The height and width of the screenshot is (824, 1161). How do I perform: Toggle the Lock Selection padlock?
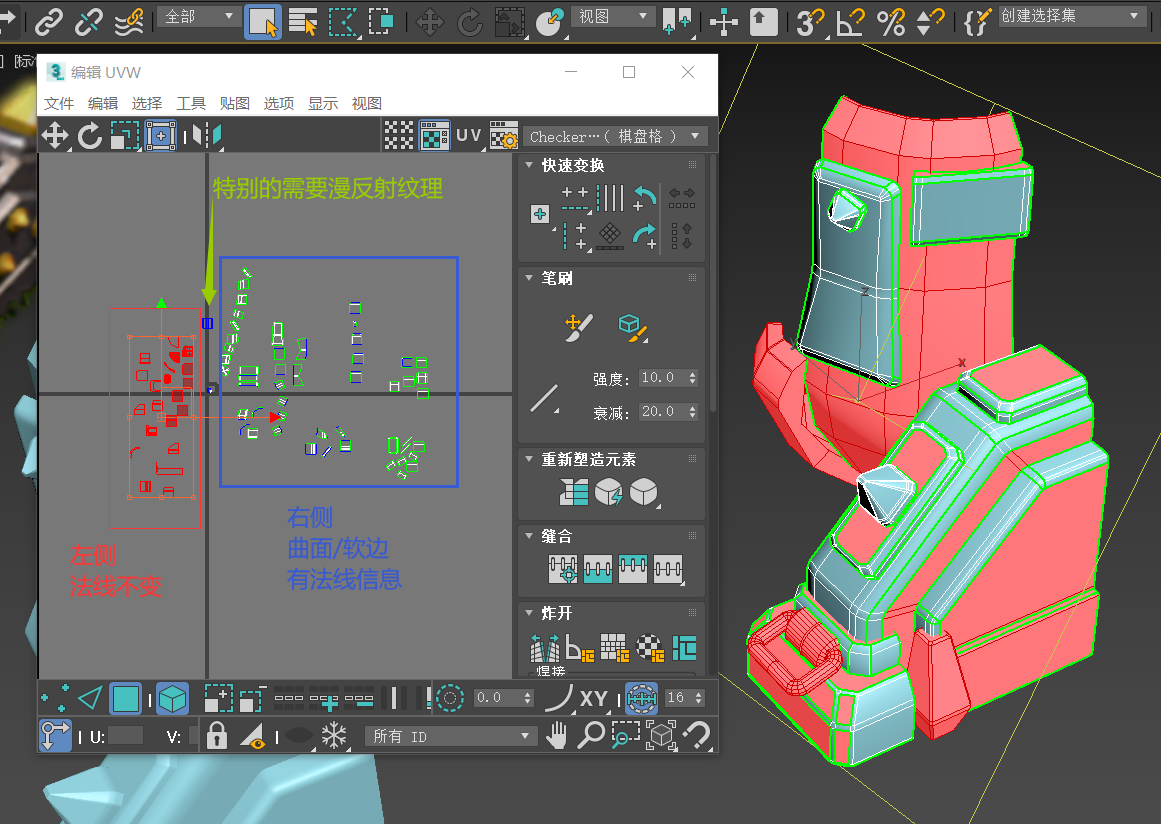click(x=216, y=736)
